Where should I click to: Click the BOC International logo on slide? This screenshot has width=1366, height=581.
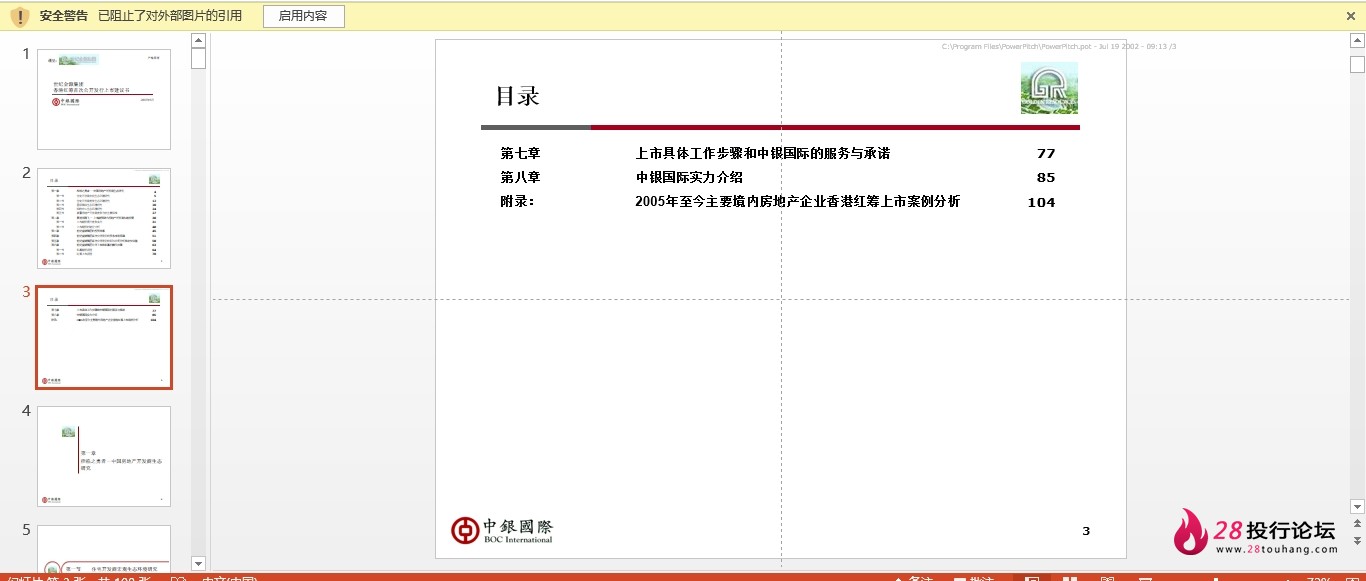click(502, 530)
